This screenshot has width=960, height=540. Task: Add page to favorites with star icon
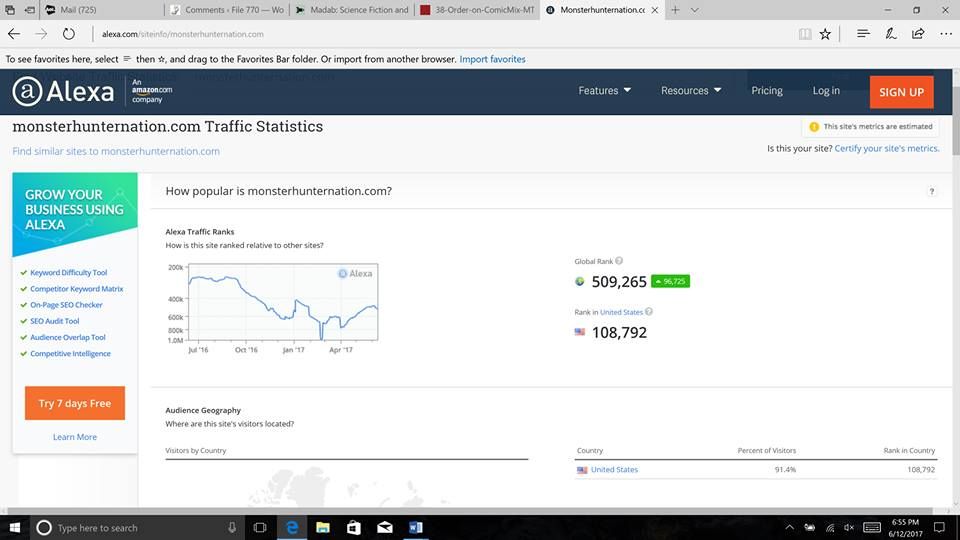(825, 34)
